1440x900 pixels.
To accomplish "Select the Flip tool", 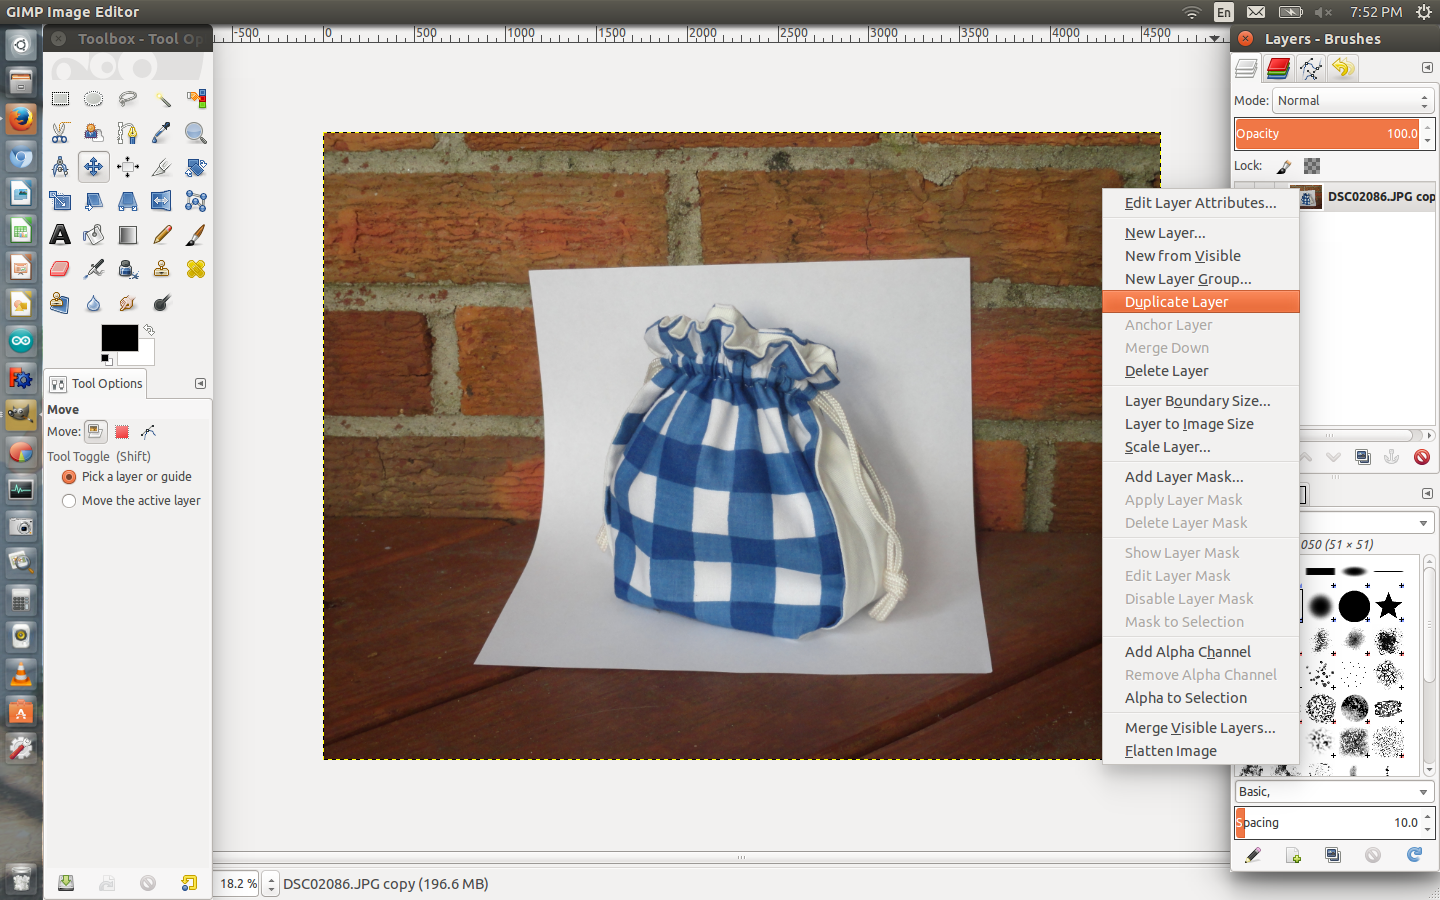I will click(x=162, y=201).
